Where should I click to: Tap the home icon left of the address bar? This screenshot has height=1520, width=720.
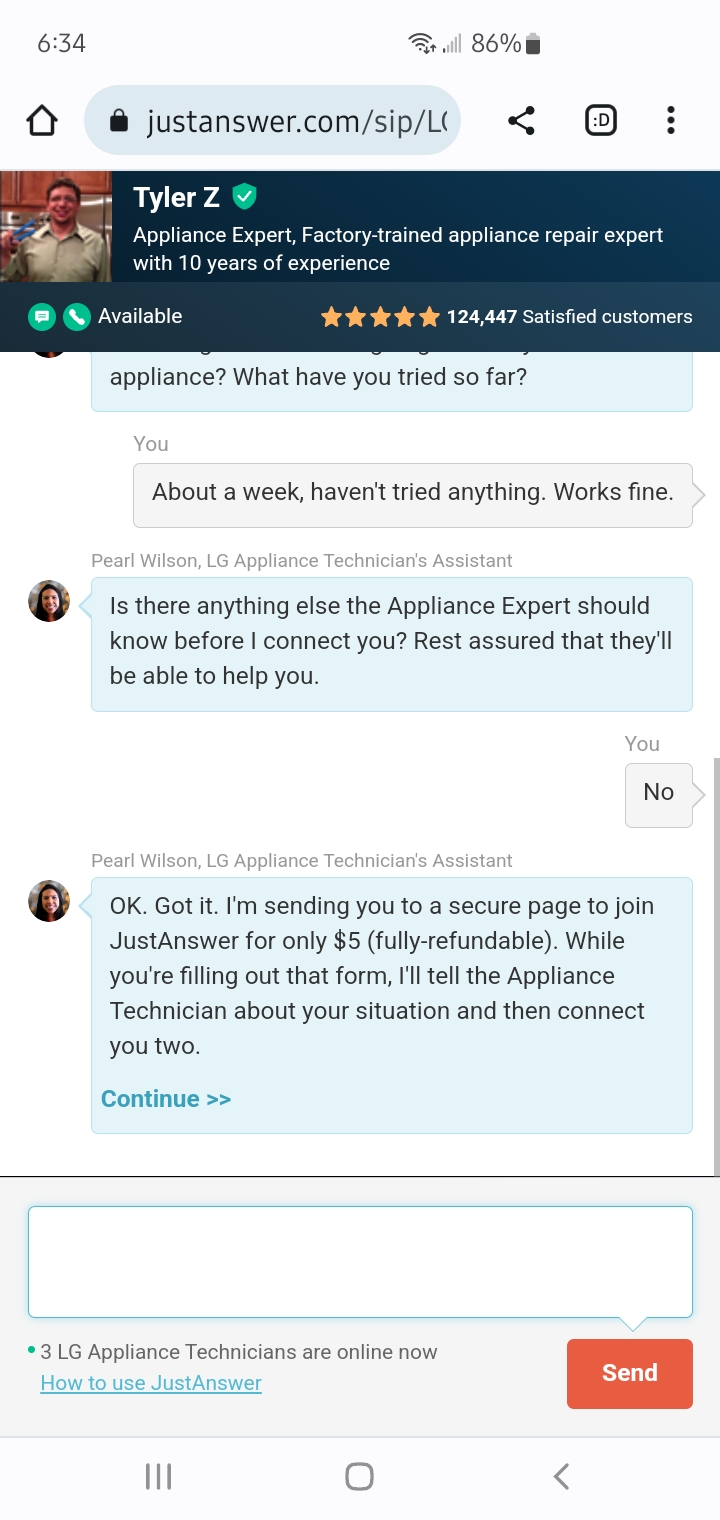[x=42, y=120]
